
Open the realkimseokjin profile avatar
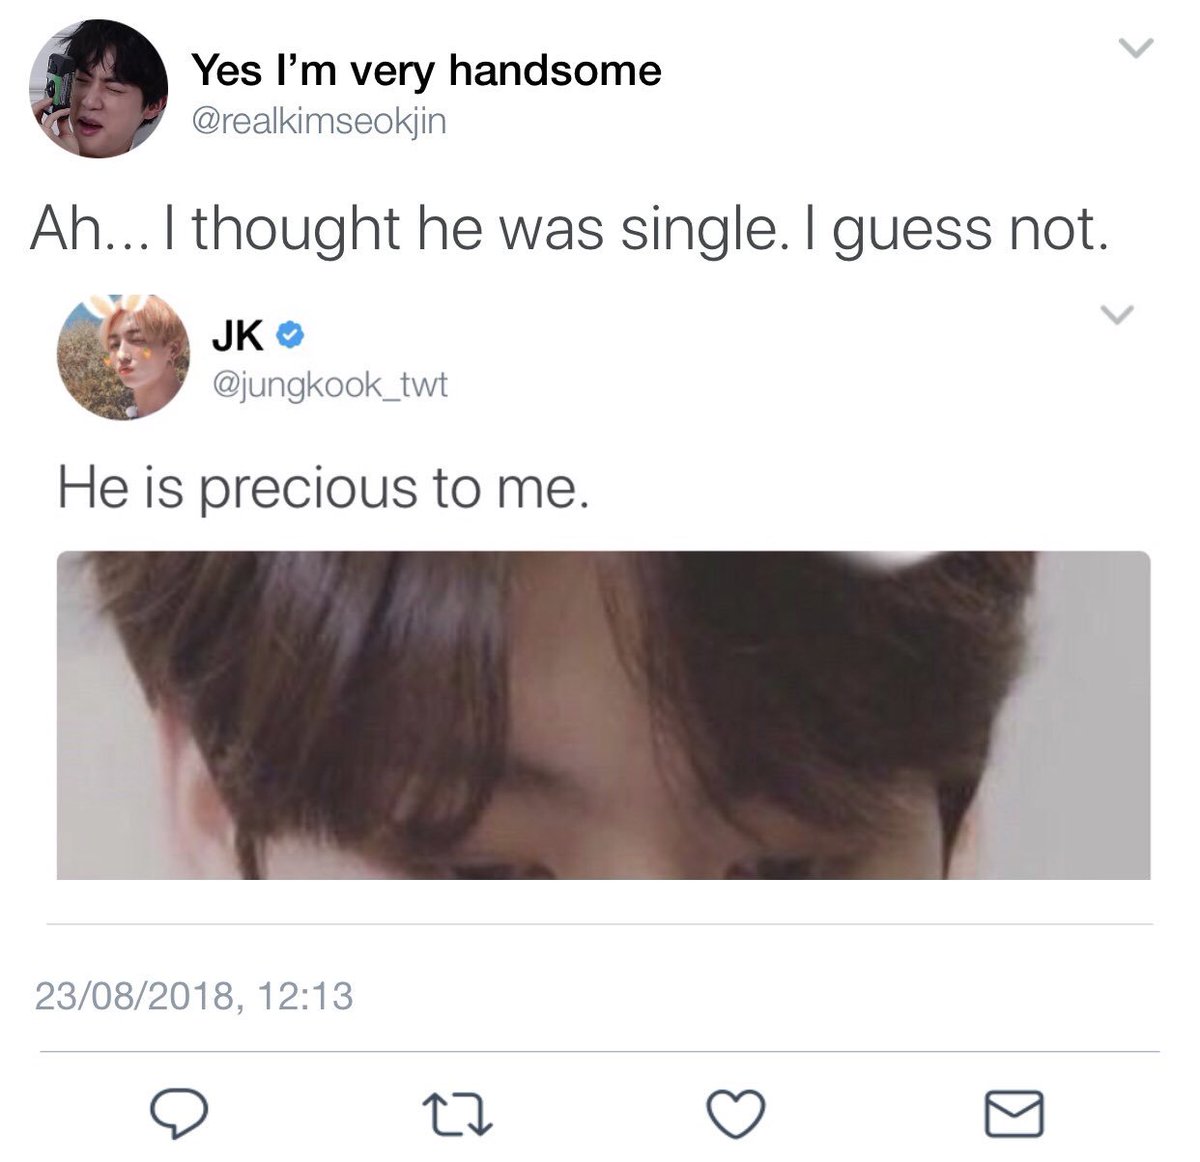pos(98,88)
